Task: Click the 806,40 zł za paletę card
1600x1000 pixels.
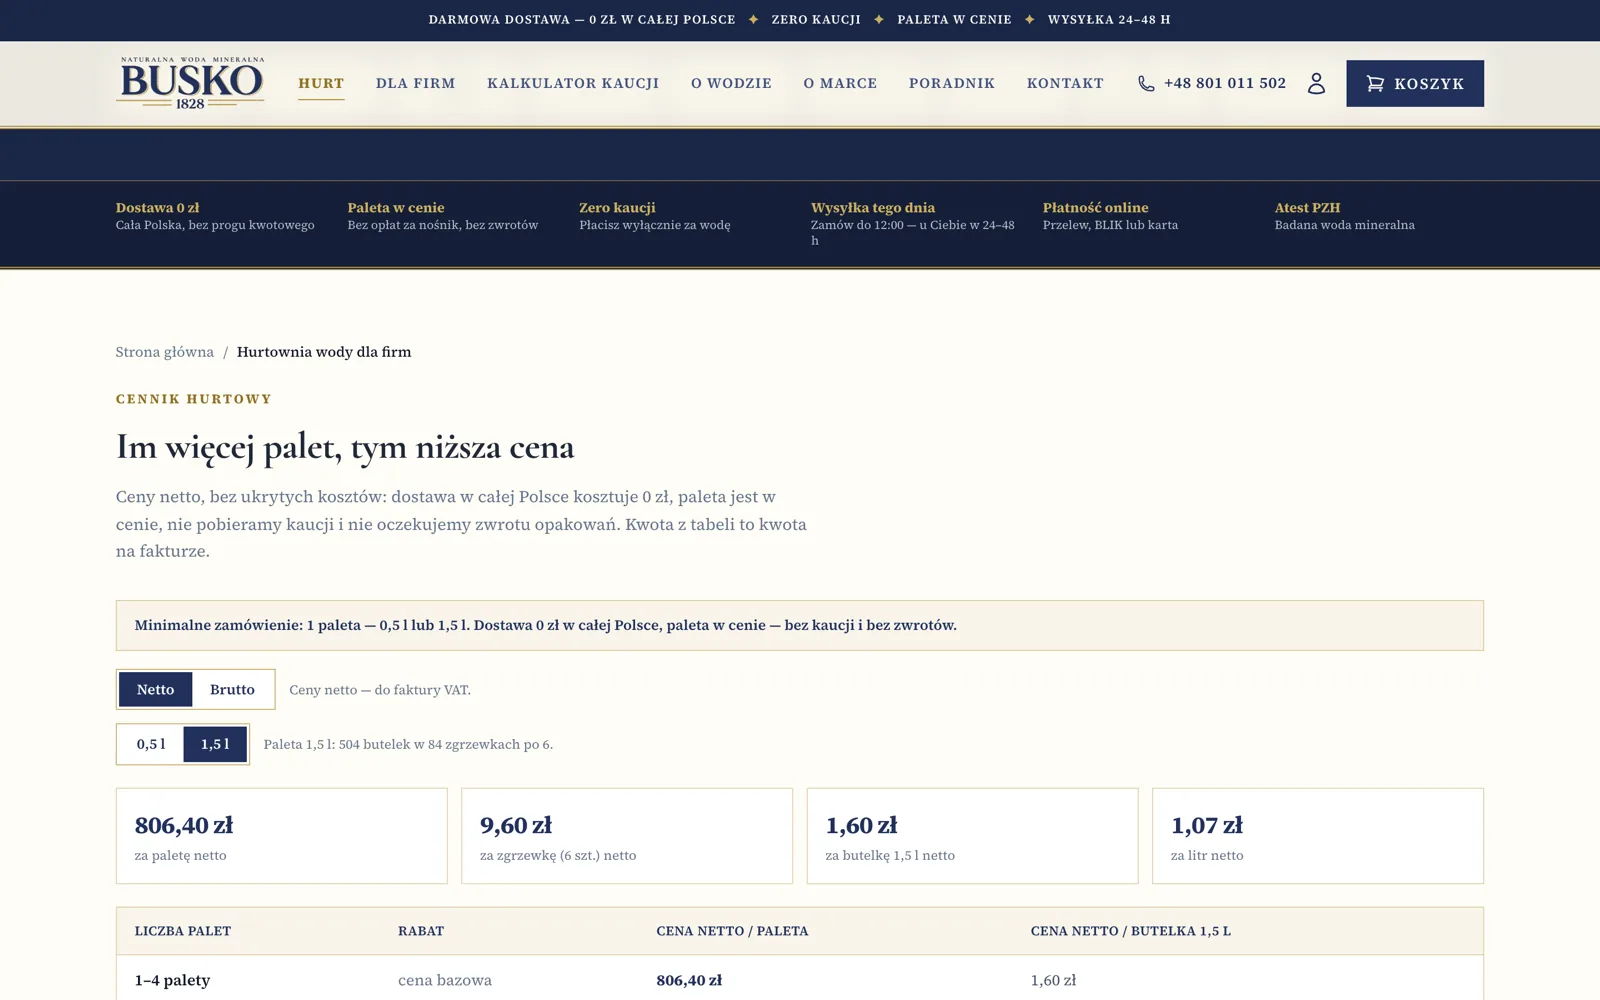Action: pyautogui.click(x=282, y=836)
